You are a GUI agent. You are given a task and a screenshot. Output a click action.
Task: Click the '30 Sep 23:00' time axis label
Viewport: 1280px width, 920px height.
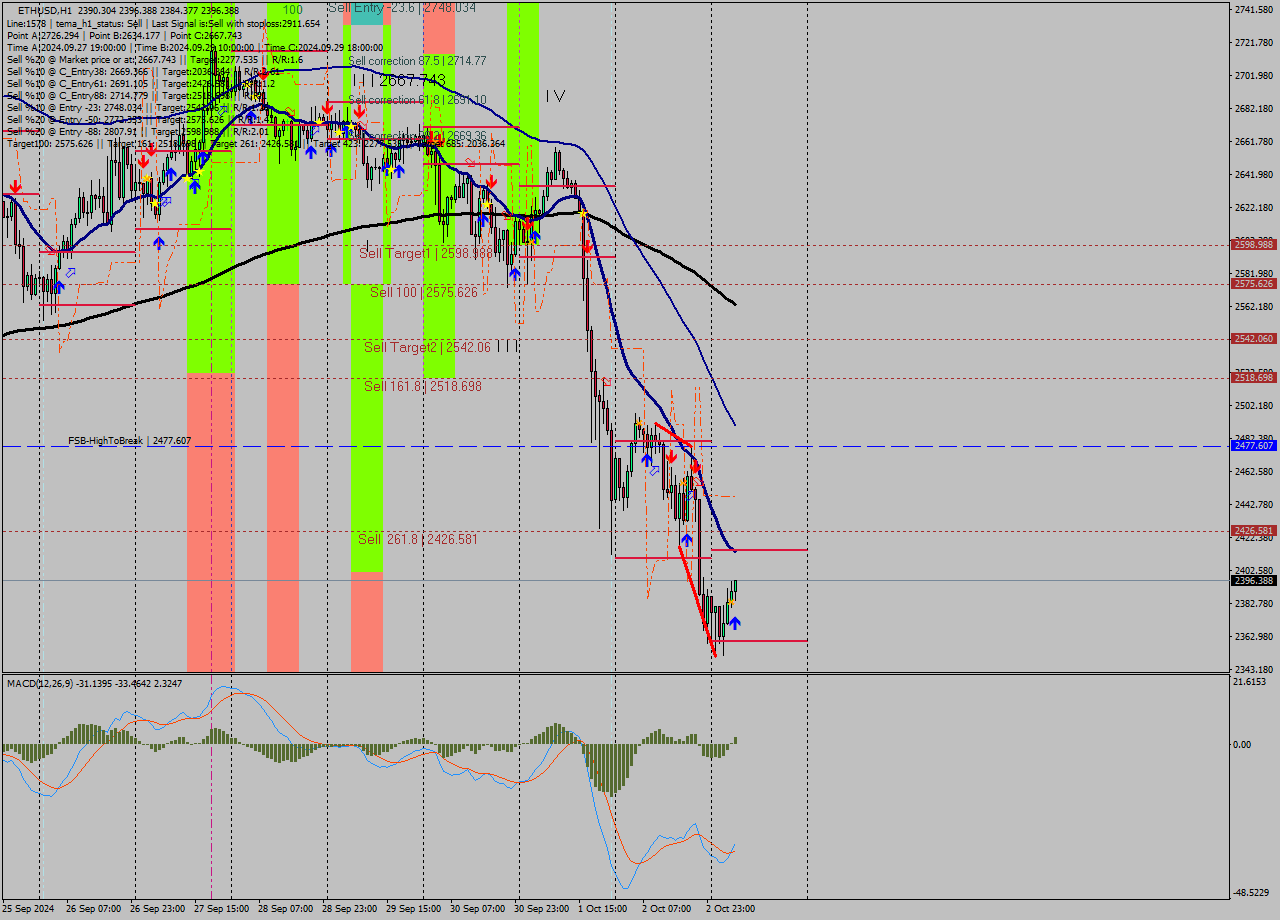tap(541, 909)
